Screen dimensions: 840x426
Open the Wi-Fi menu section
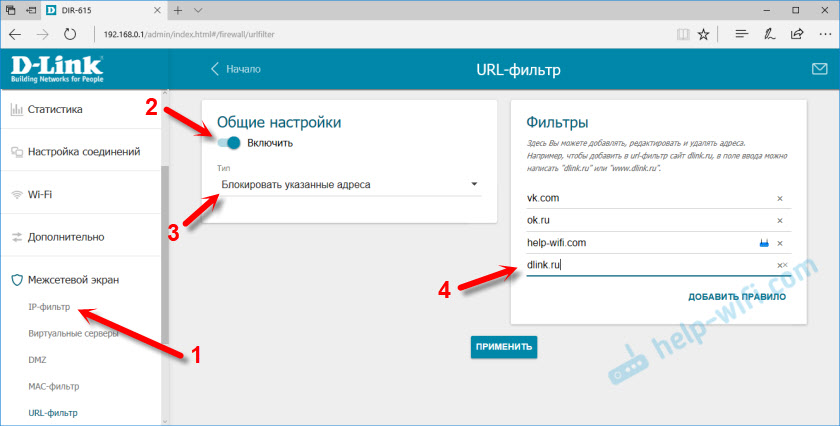[81, 194]
